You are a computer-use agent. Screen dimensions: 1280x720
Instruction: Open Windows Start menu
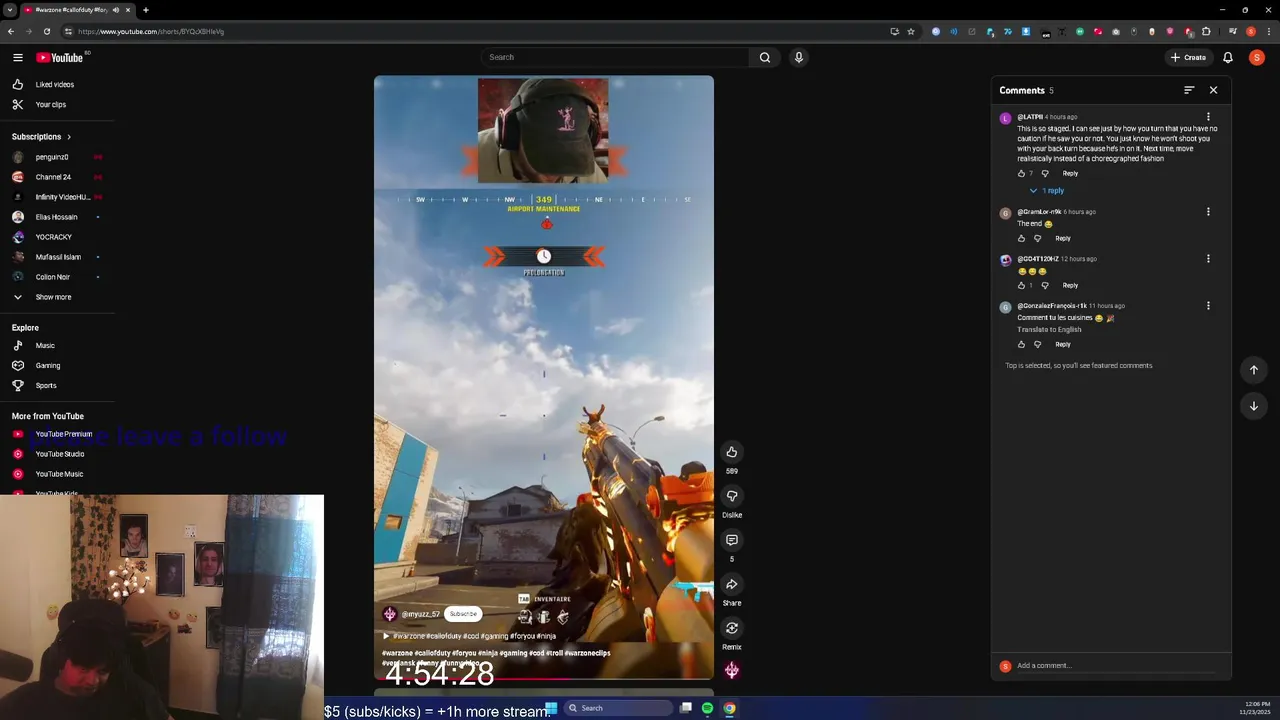[x=551, y=708]
